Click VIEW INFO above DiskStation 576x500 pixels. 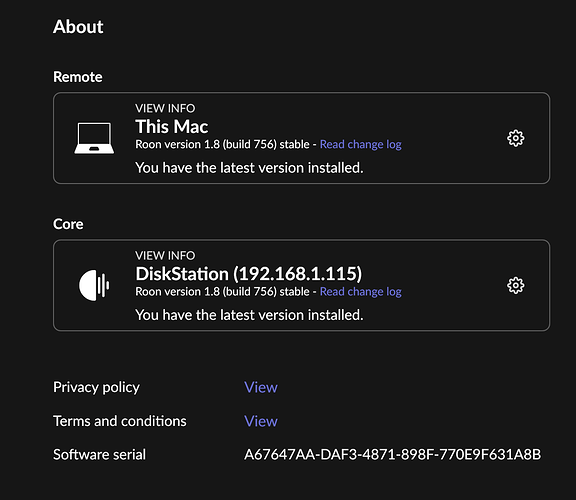point(165,255)
